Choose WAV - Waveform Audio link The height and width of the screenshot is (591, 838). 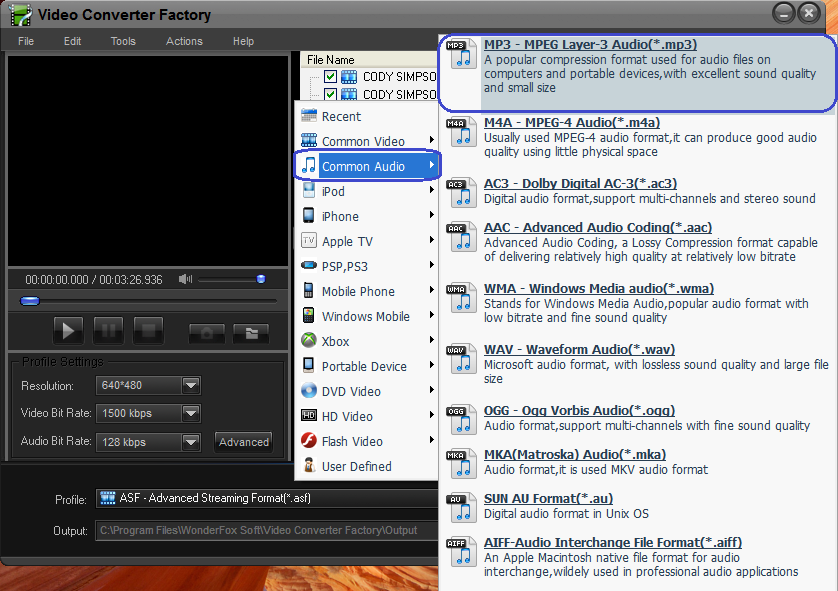click(x=579, y=349)
